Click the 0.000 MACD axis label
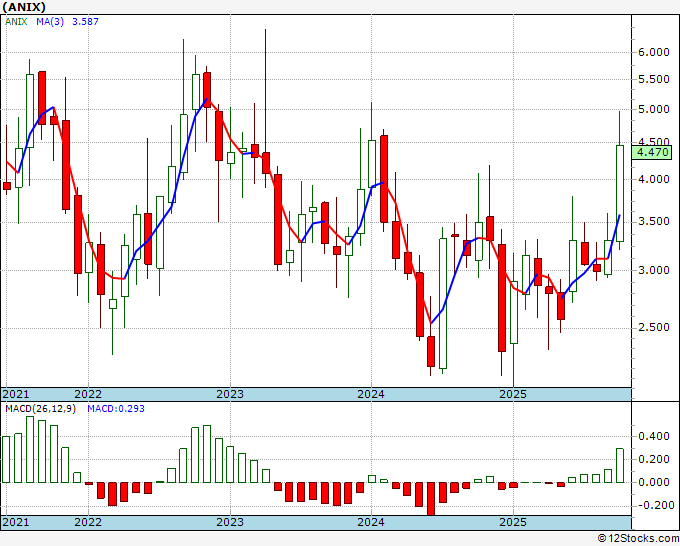The image size is (680, 546). pos(654,482)
